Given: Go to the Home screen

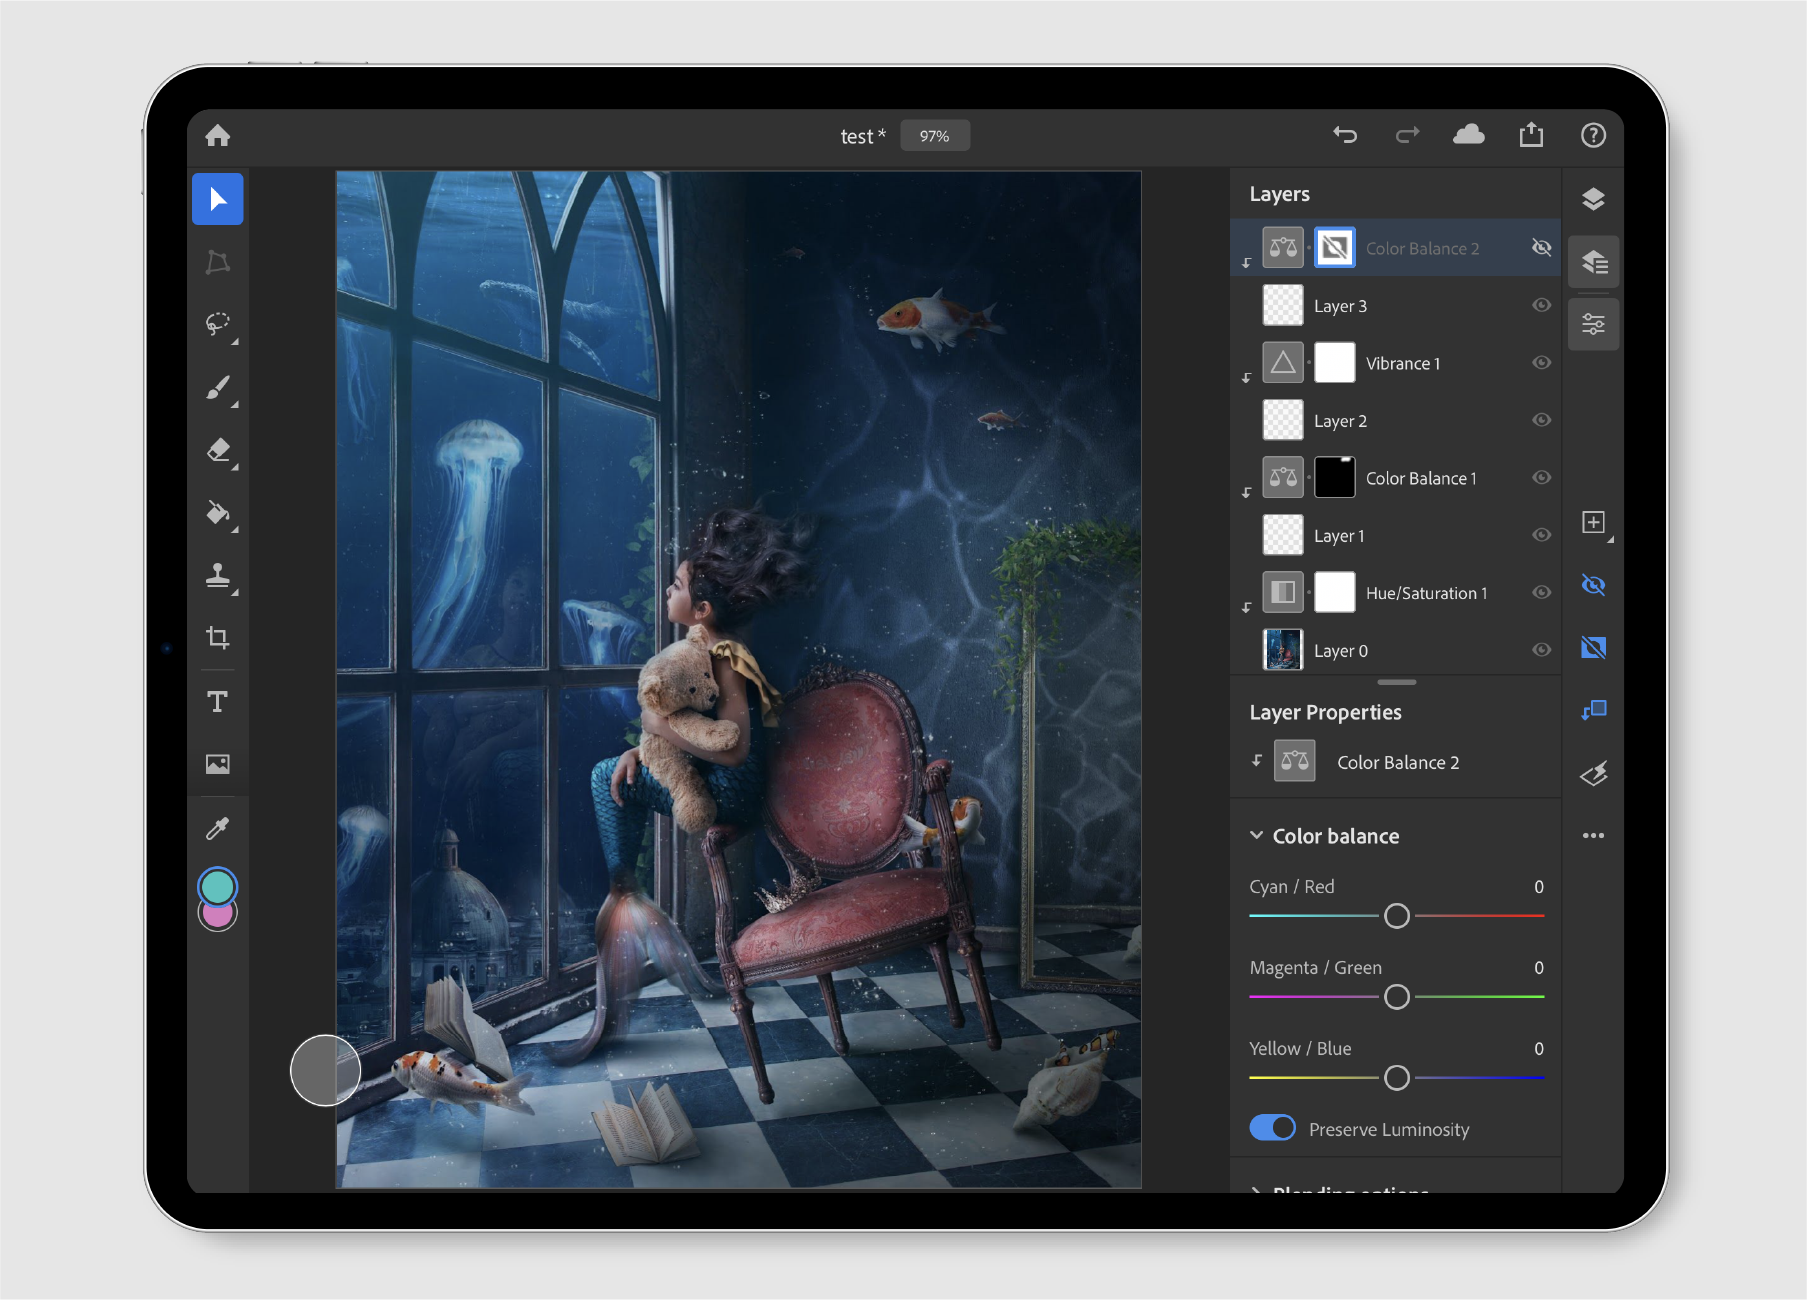Looking at the screenshot, I should (217, 135).
